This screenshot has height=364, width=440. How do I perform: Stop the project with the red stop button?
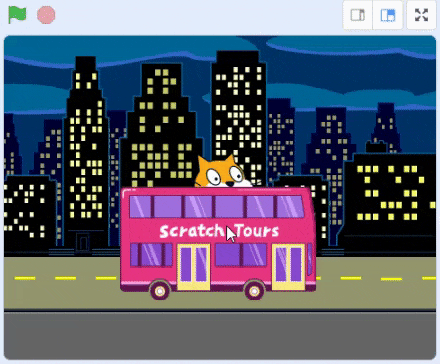click(x=46, y=15)
